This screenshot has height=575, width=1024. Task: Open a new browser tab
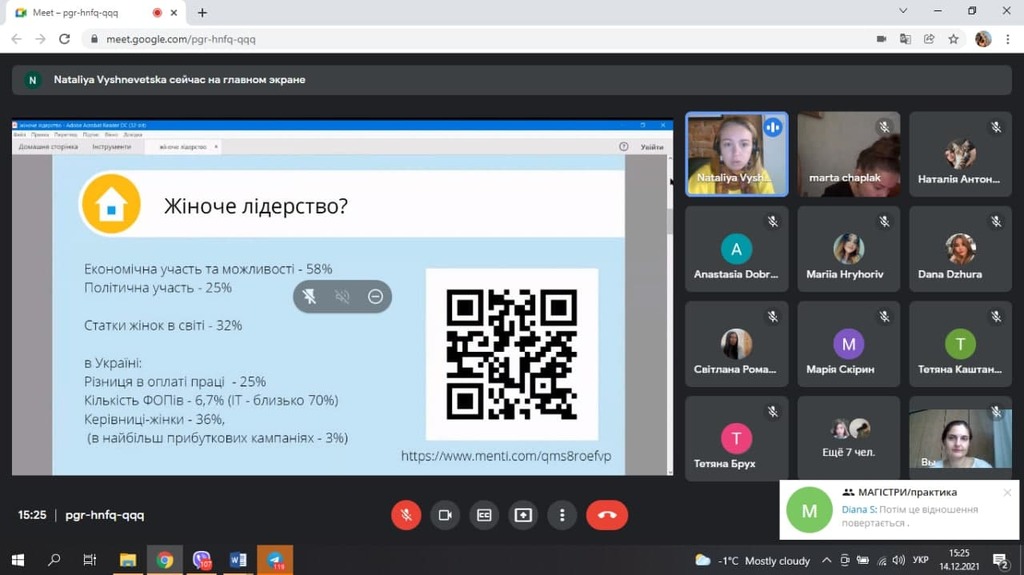click(x=202, y=13)
